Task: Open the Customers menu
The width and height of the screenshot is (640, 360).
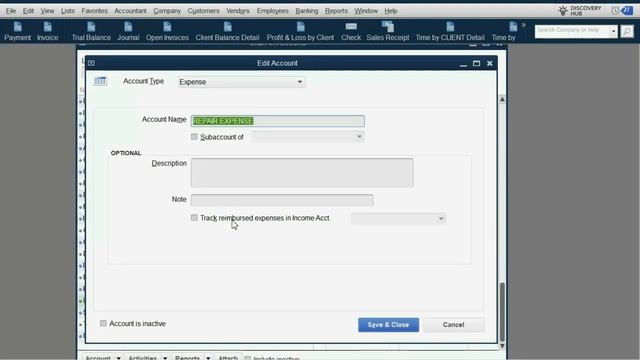Action: [x=203, y=11]
